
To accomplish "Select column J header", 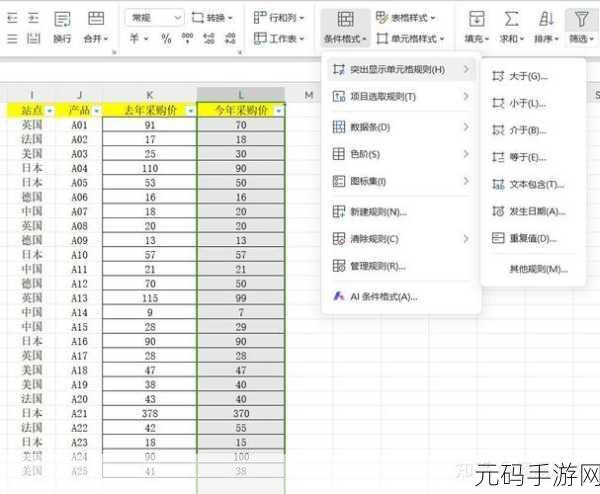I will tap(79, 95).
